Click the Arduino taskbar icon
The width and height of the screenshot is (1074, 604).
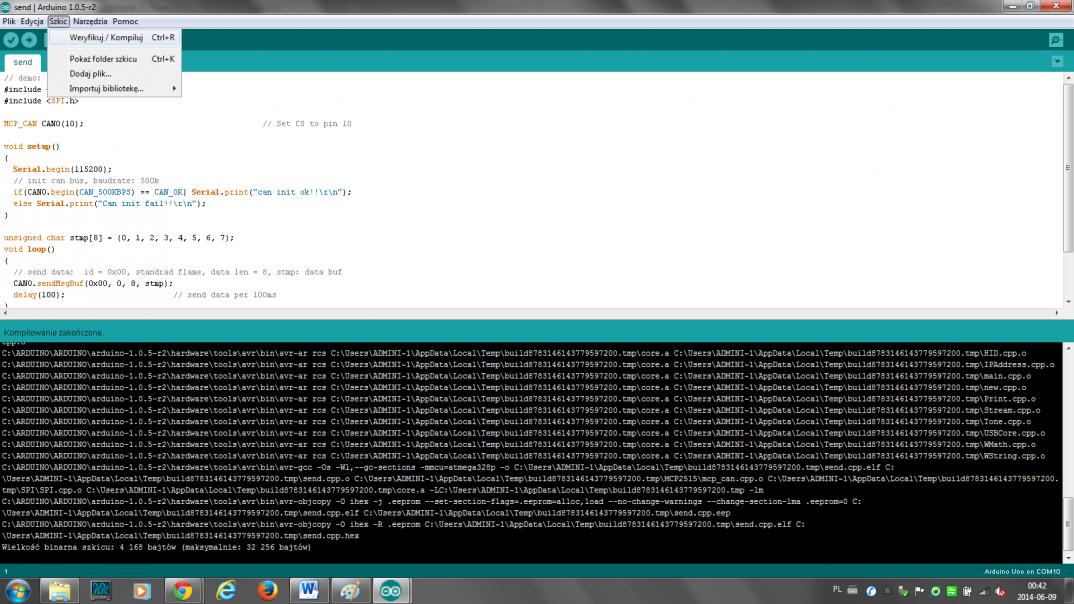coord(391,590)
